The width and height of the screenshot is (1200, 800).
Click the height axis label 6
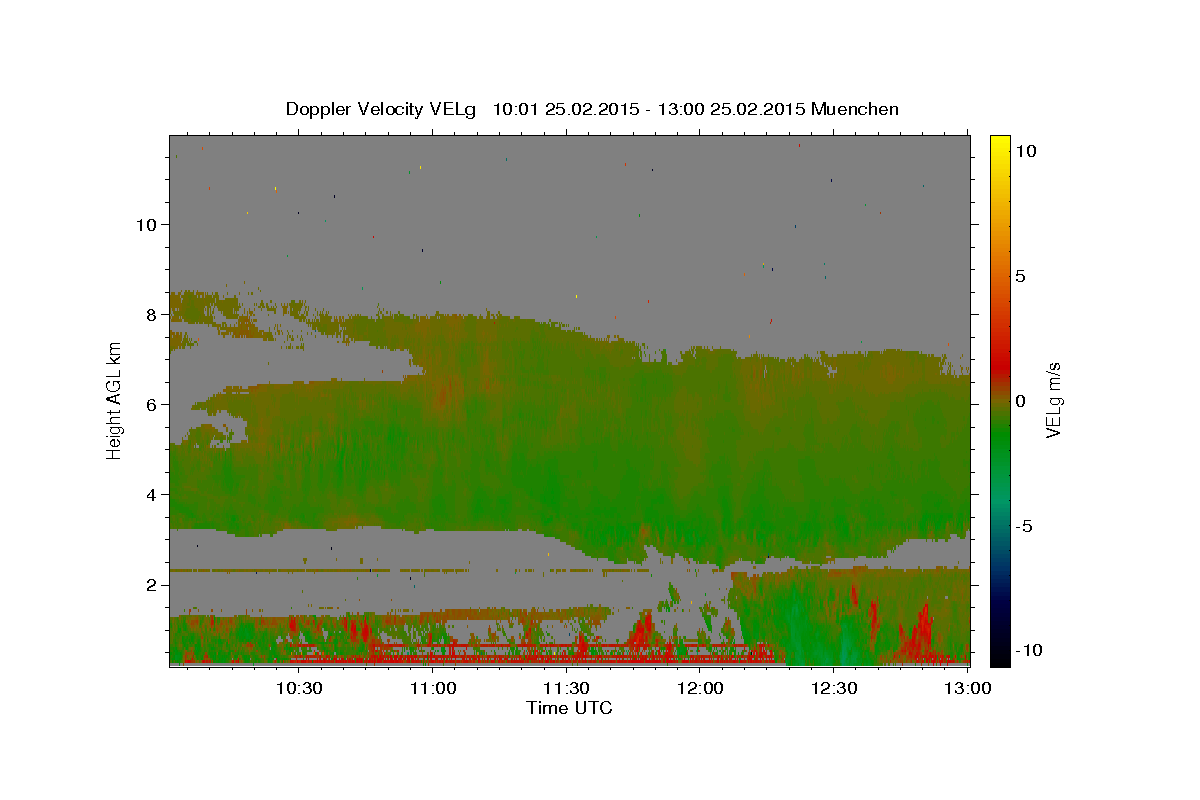click(x=151, y=404)
